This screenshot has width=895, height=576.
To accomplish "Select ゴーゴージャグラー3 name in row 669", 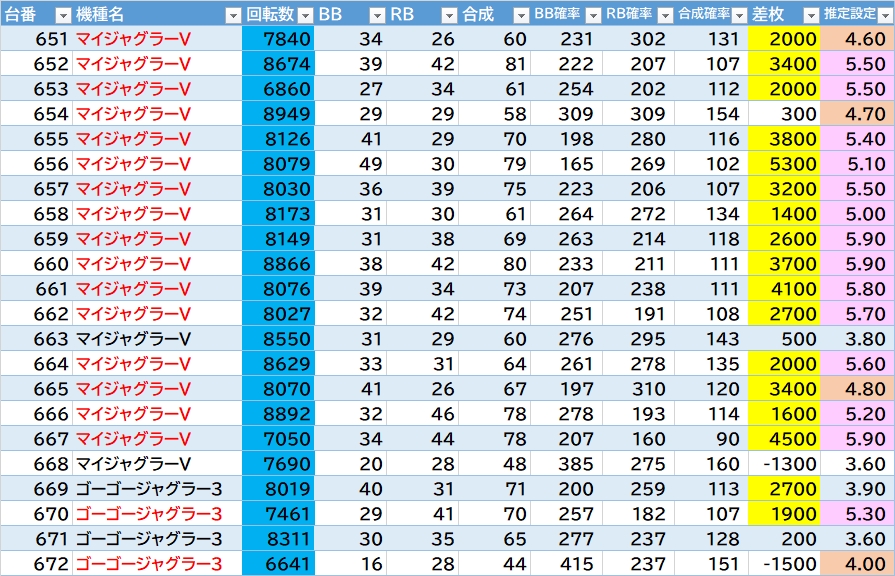I will pyautogui.click(x=149, y=489).
